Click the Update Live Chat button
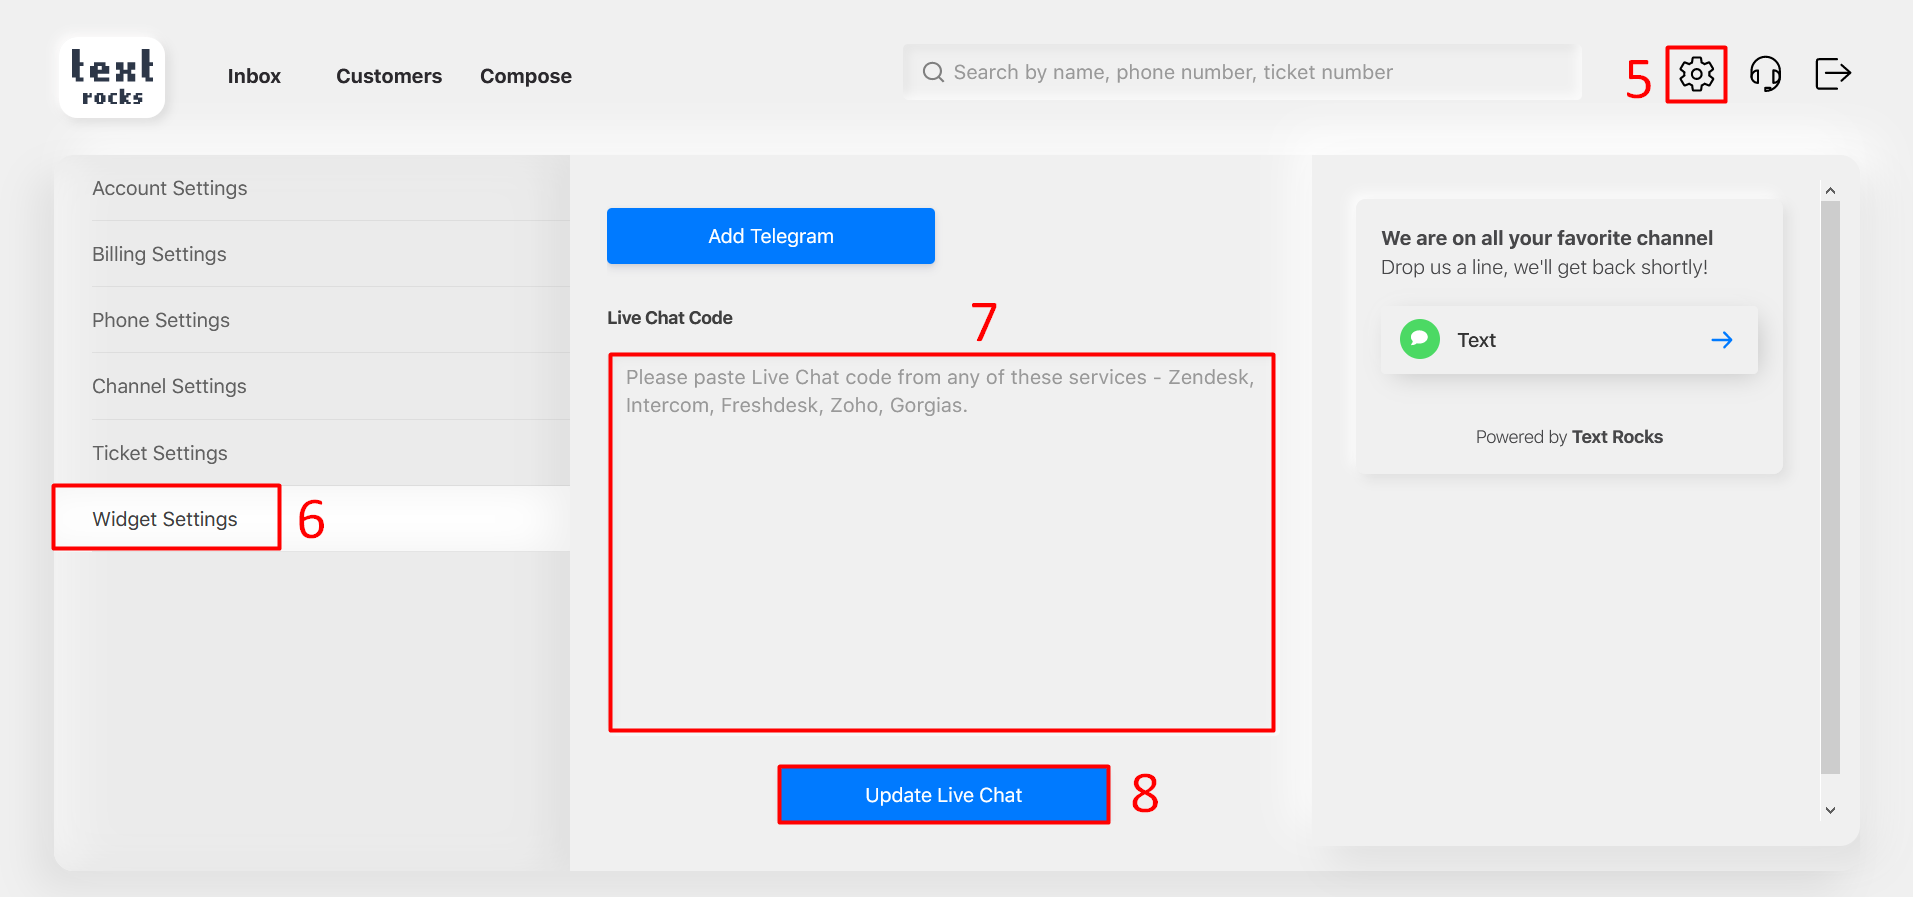Screen dimensions: 1913x897 [943, 795]
